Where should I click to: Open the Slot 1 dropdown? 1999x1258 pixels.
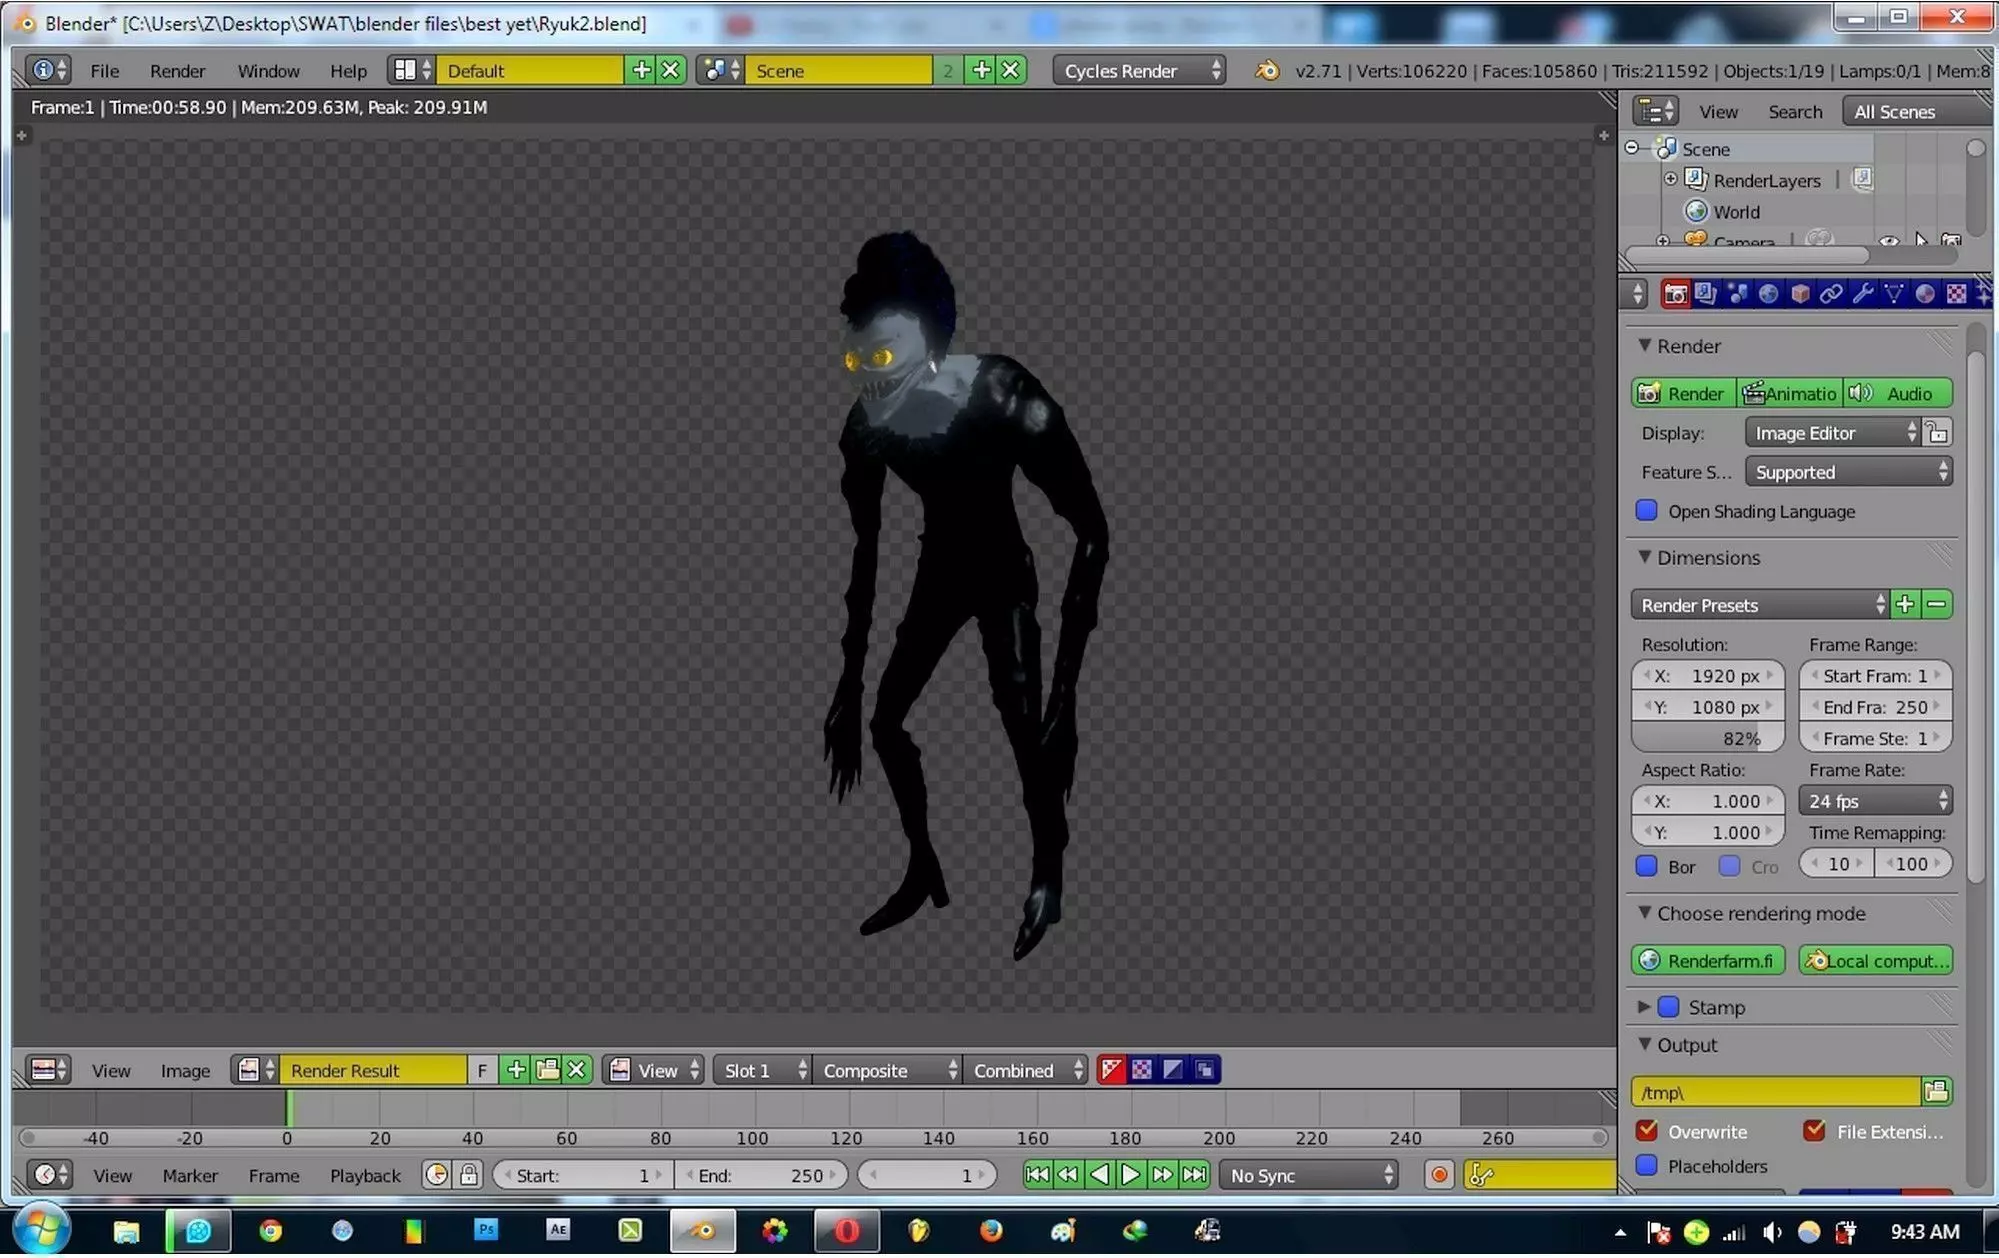762,1071
